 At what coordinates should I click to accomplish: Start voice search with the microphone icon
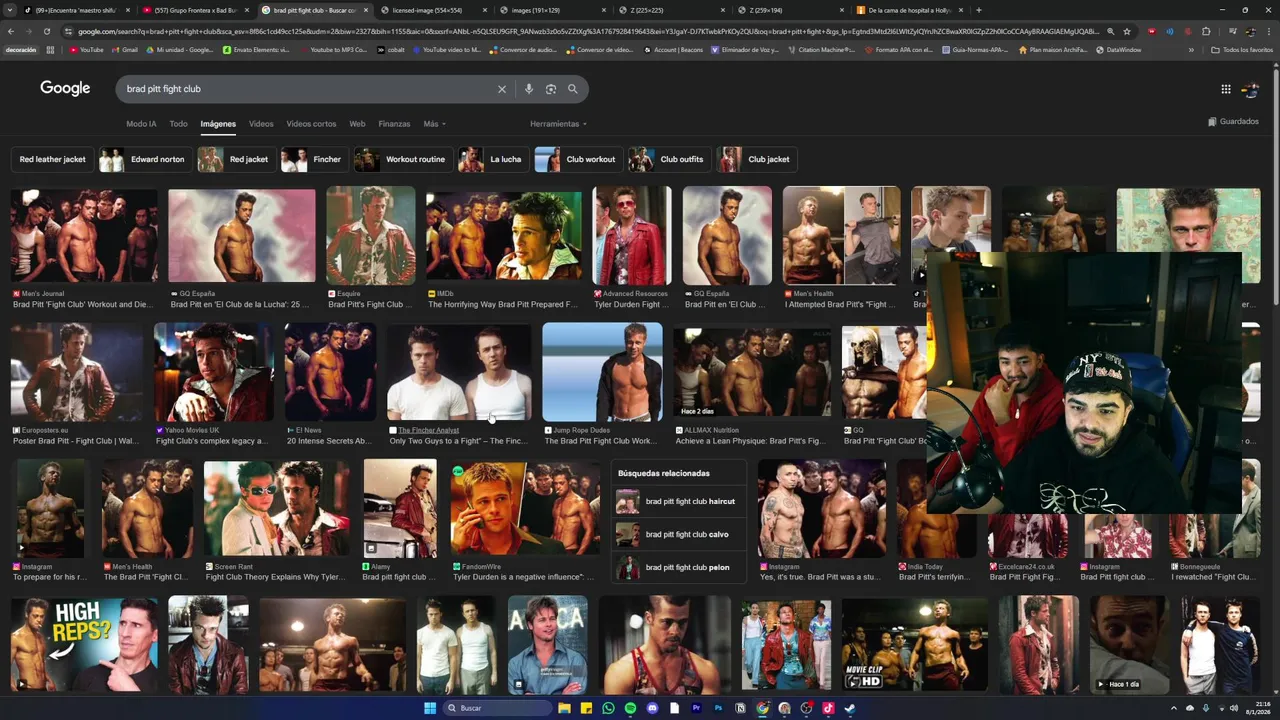(x=529, y=89)
